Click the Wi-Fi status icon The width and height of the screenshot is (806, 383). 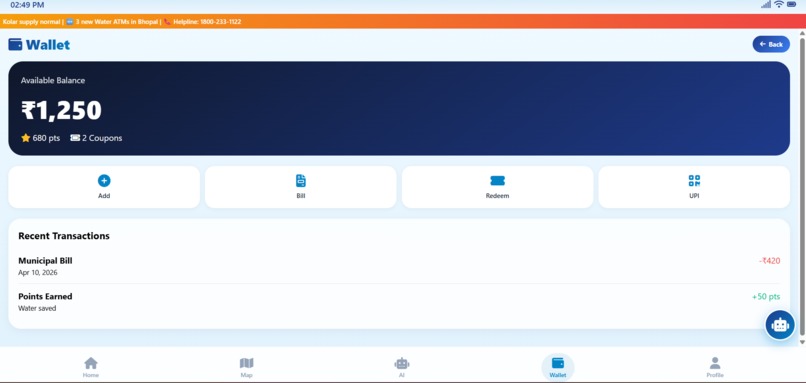click(x=779, y=4)
